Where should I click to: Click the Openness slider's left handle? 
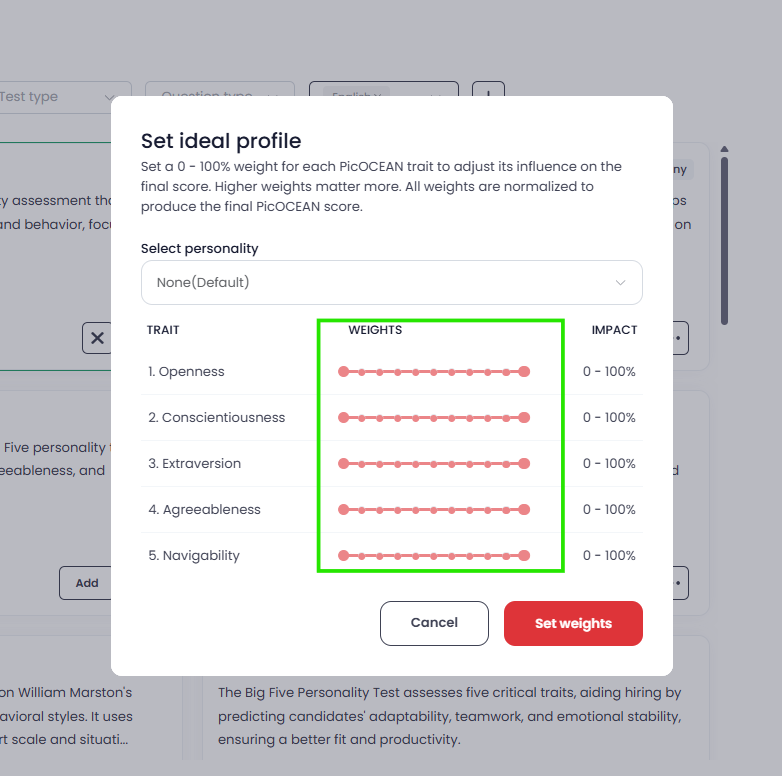[344, 372]
